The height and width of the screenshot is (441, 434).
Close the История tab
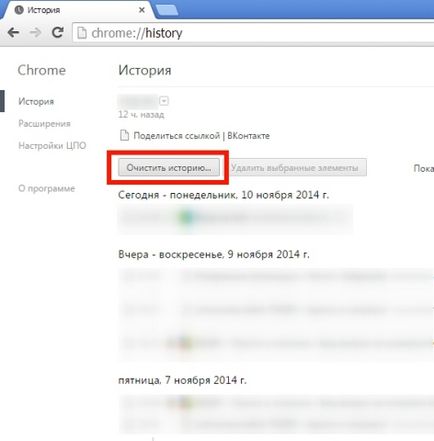pos(142,10)
